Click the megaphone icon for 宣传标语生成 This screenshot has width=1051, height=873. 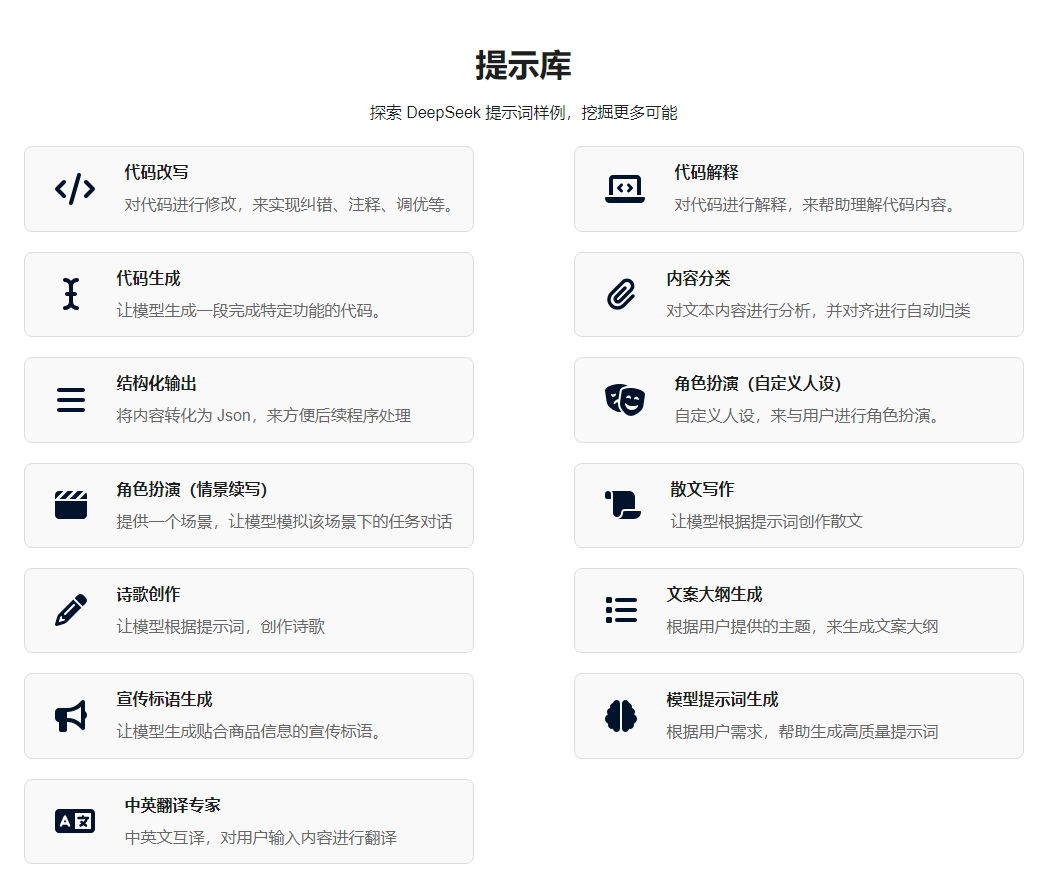[71, 716]
